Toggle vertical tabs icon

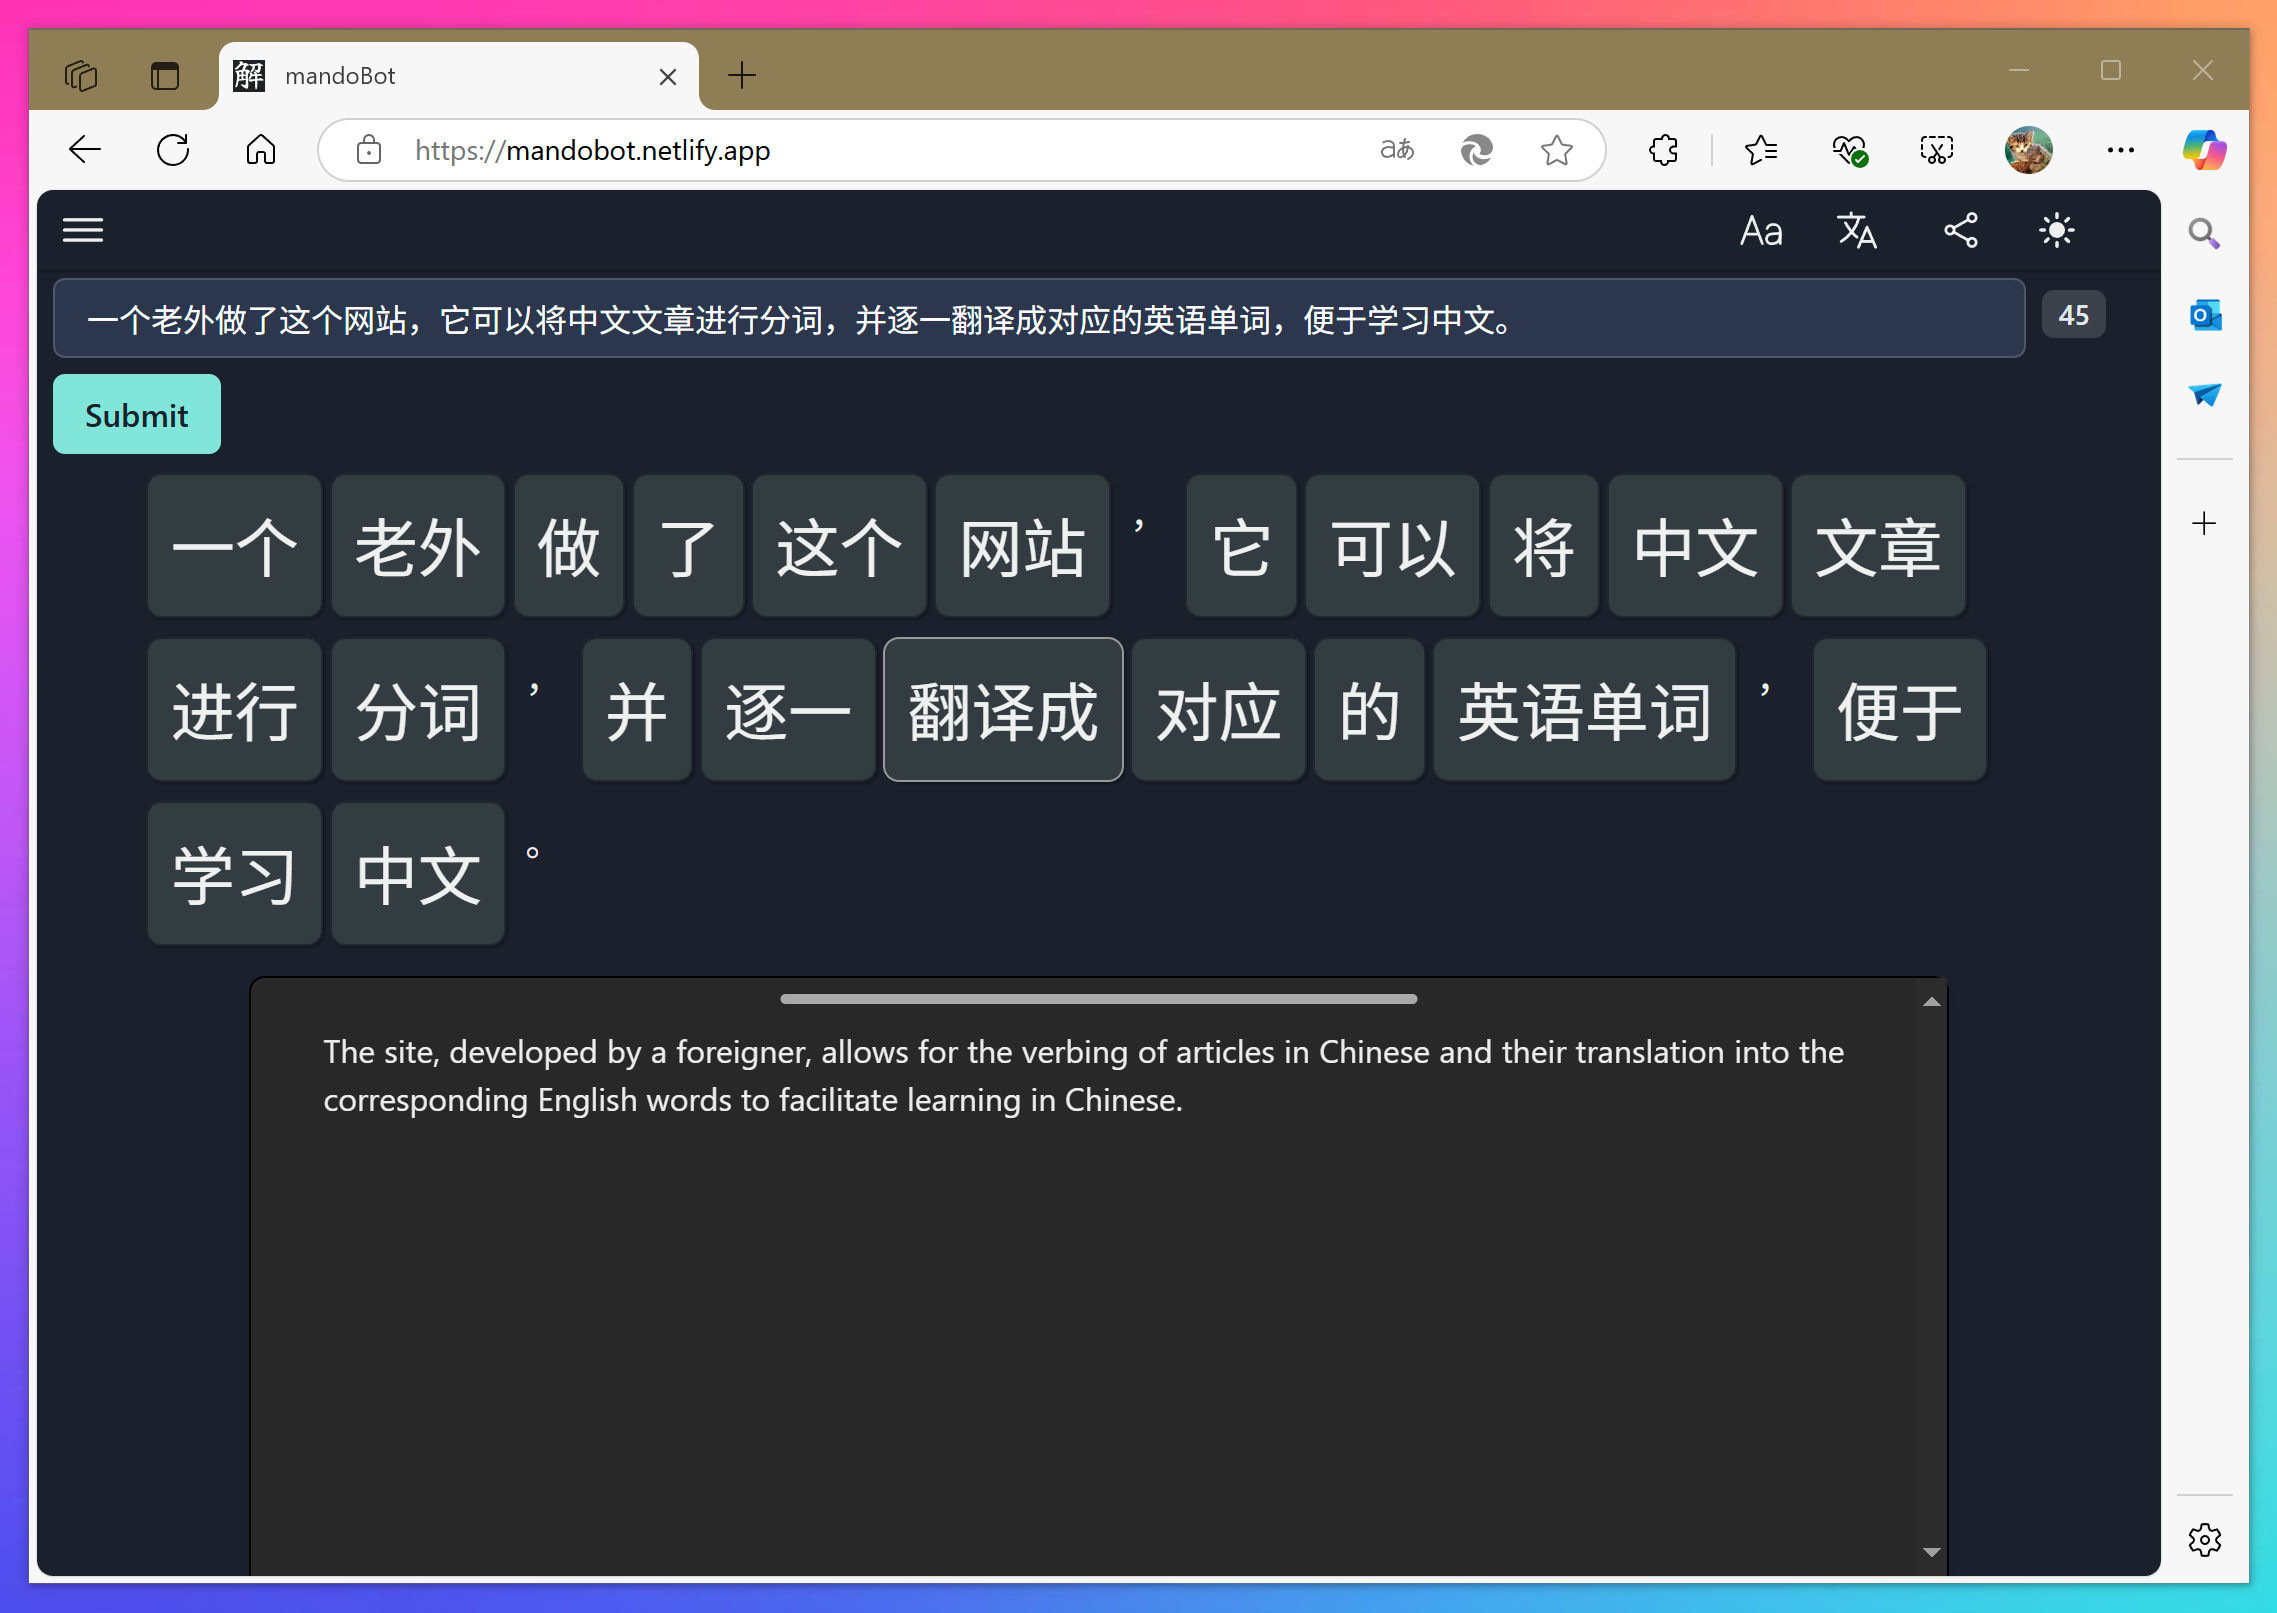click(165, 76)
